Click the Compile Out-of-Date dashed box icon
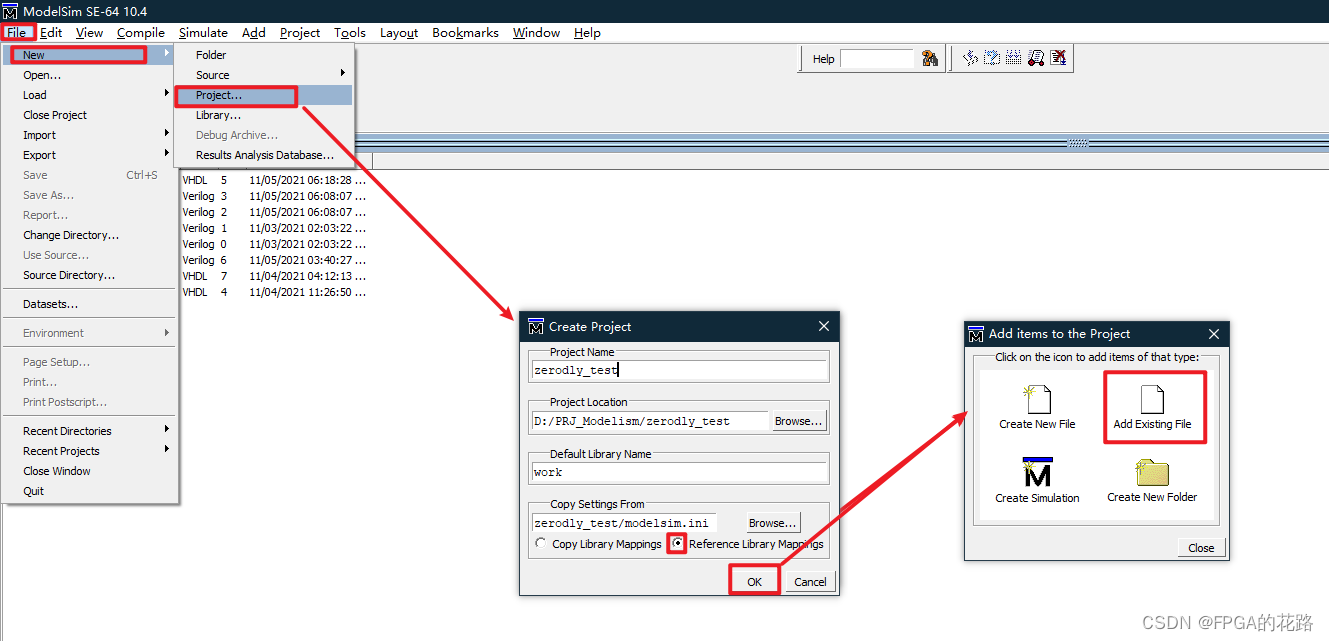 coord(992,58)
